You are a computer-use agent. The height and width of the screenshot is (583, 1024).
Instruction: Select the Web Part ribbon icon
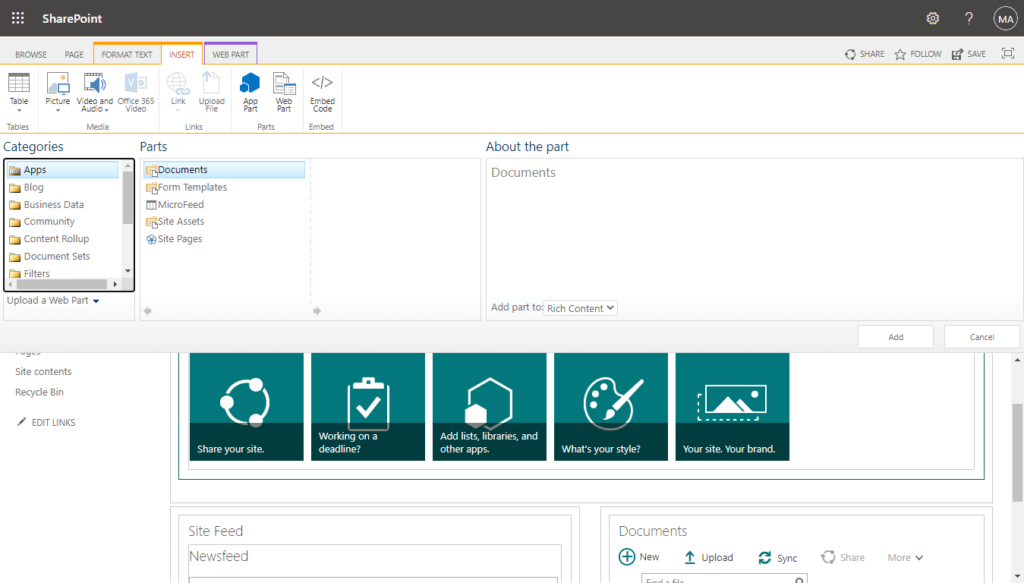click(x=283, y=91)
